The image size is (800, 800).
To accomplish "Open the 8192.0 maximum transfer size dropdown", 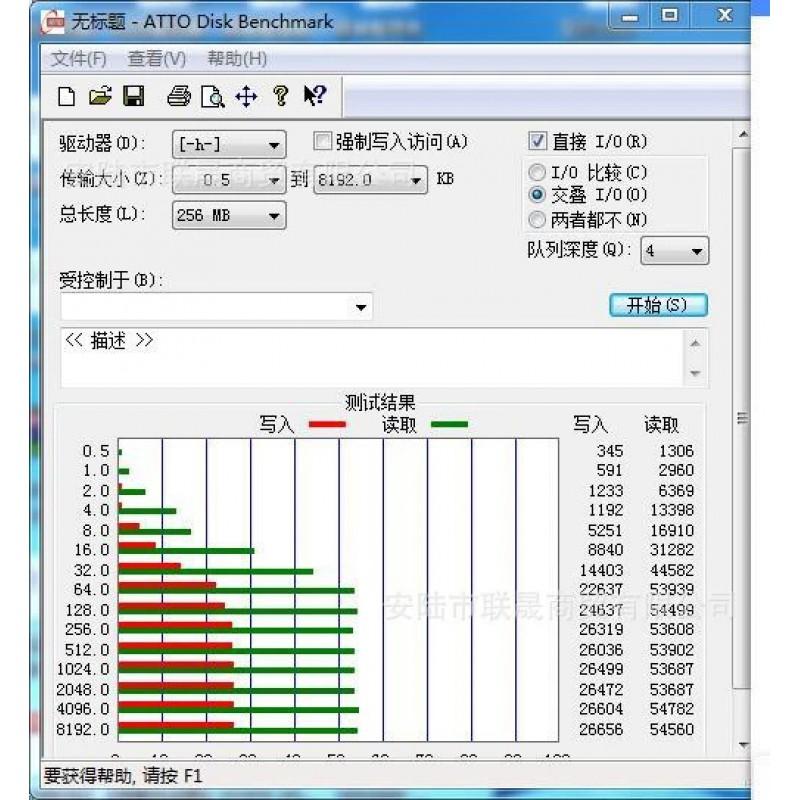I will point(371,180).
